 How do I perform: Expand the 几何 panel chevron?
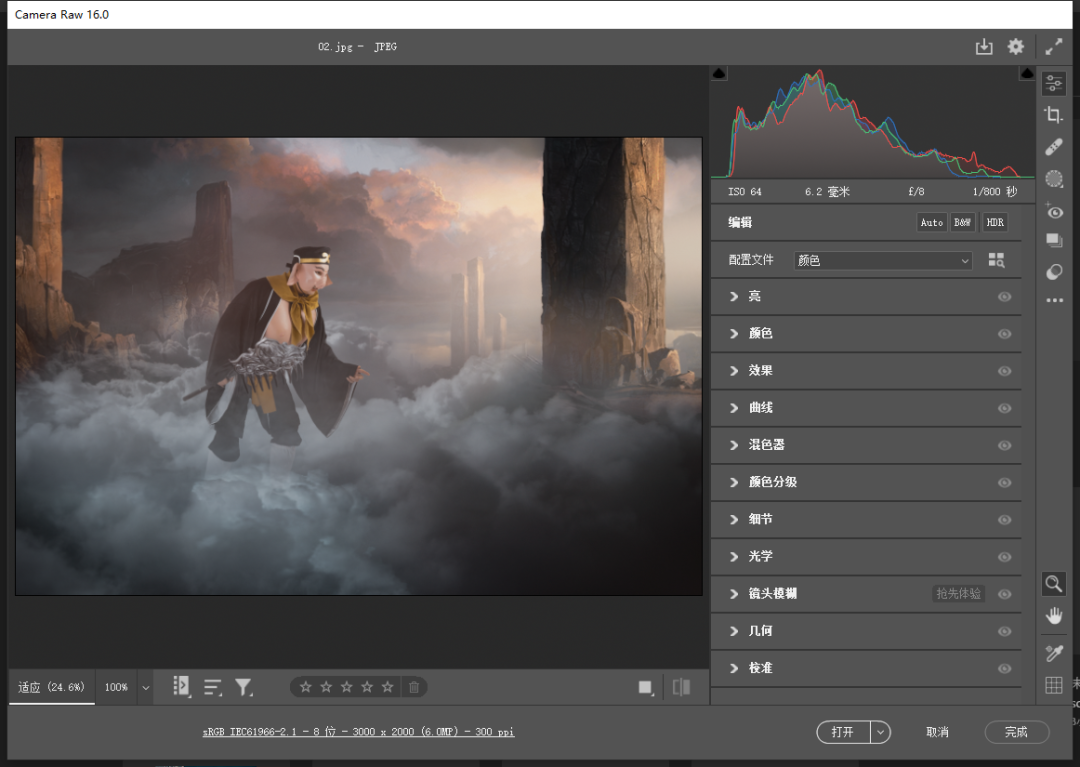(734, 631)
